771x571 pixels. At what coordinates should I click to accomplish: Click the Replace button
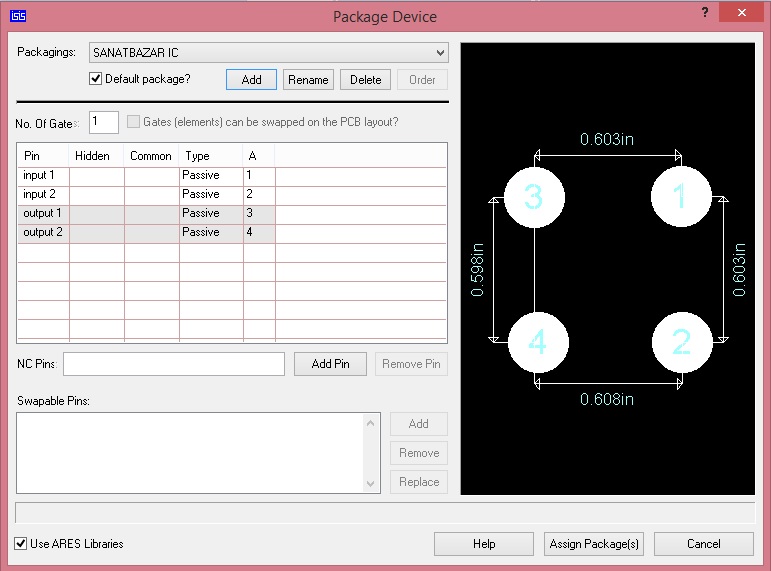(x=419, y=482)
